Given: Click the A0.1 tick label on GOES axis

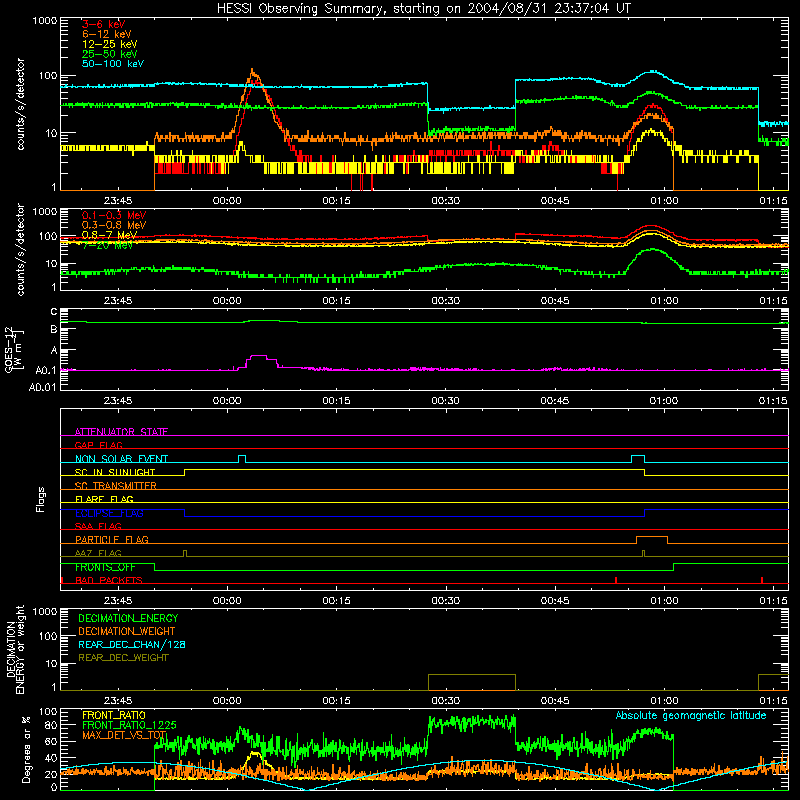Looking at the screenshot, I should pos(45,371).
